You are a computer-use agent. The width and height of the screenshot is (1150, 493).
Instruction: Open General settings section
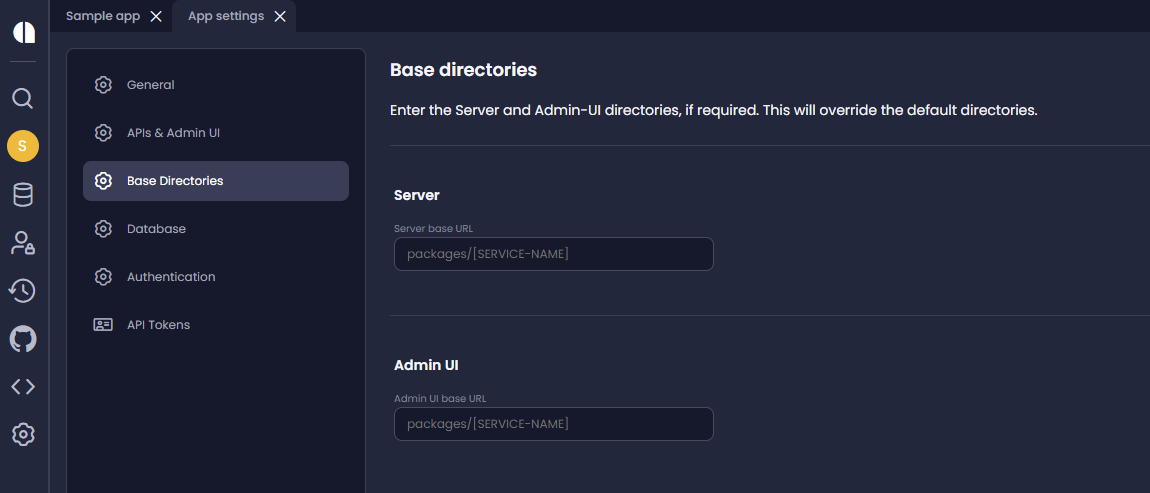(150, 85)
